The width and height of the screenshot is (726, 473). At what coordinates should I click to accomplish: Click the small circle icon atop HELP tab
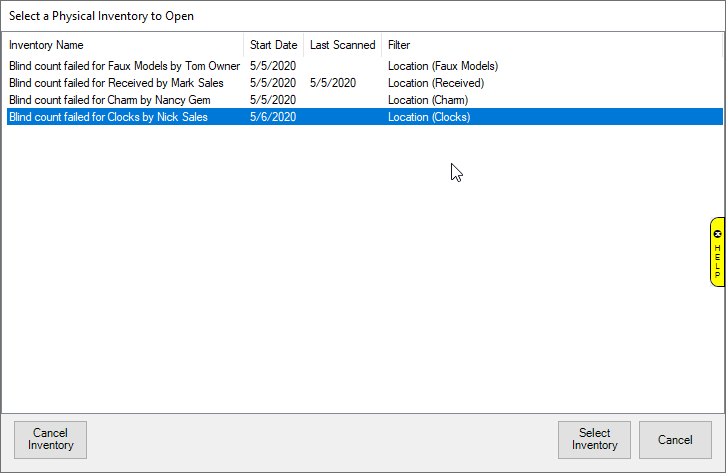717,233
